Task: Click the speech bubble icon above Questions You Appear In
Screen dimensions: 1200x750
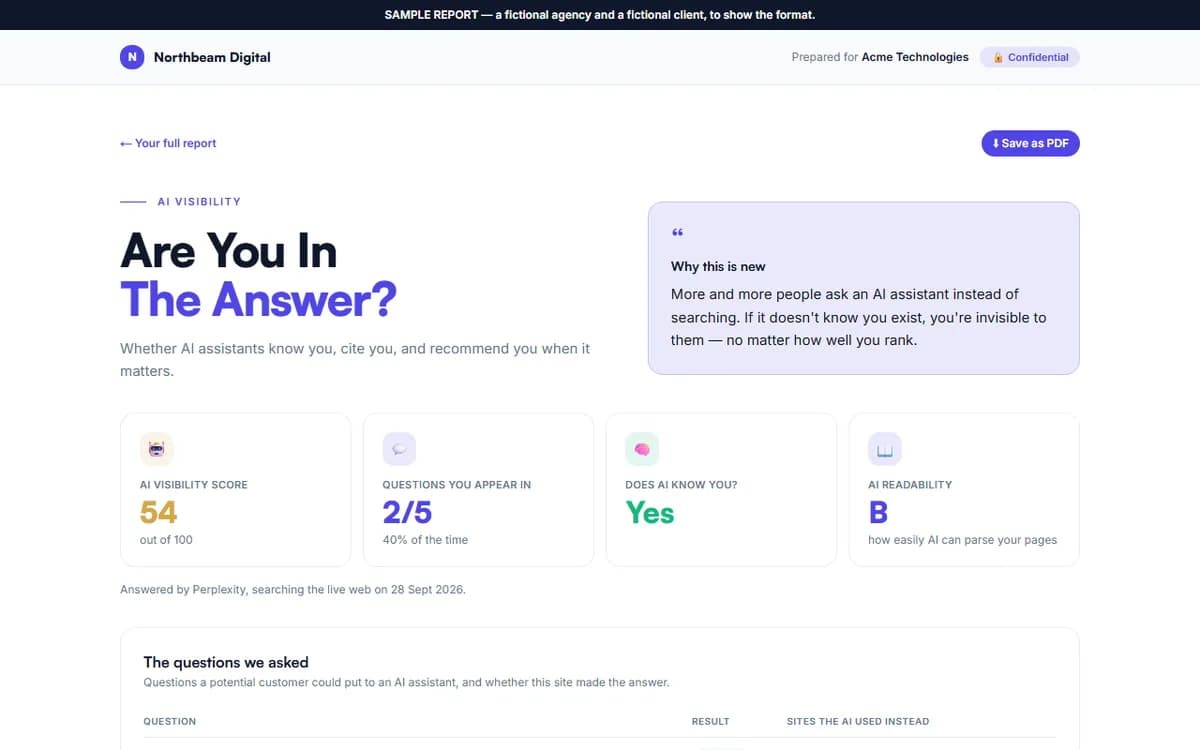Action: (x=399, y=449)
